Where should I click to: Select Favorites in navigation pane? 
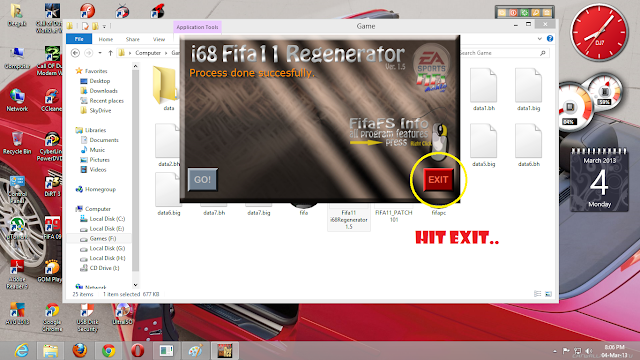(x=96, y=71)
